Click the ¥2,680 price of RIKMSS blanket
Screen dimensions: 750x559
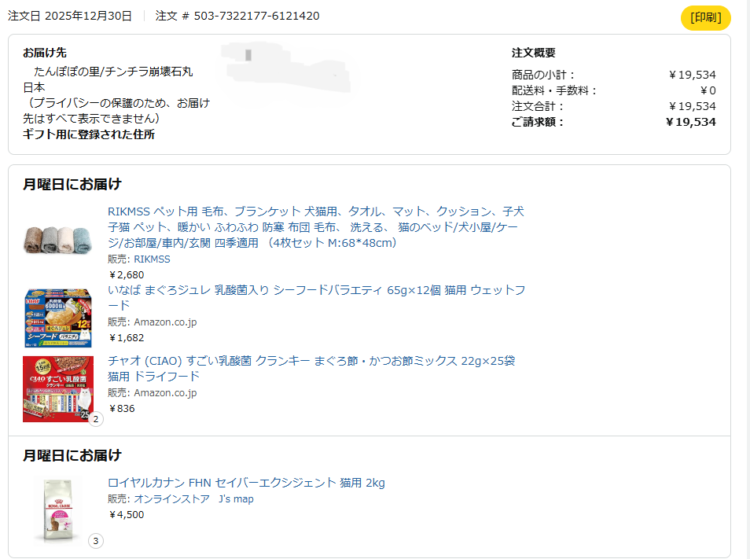coord(126,275)
